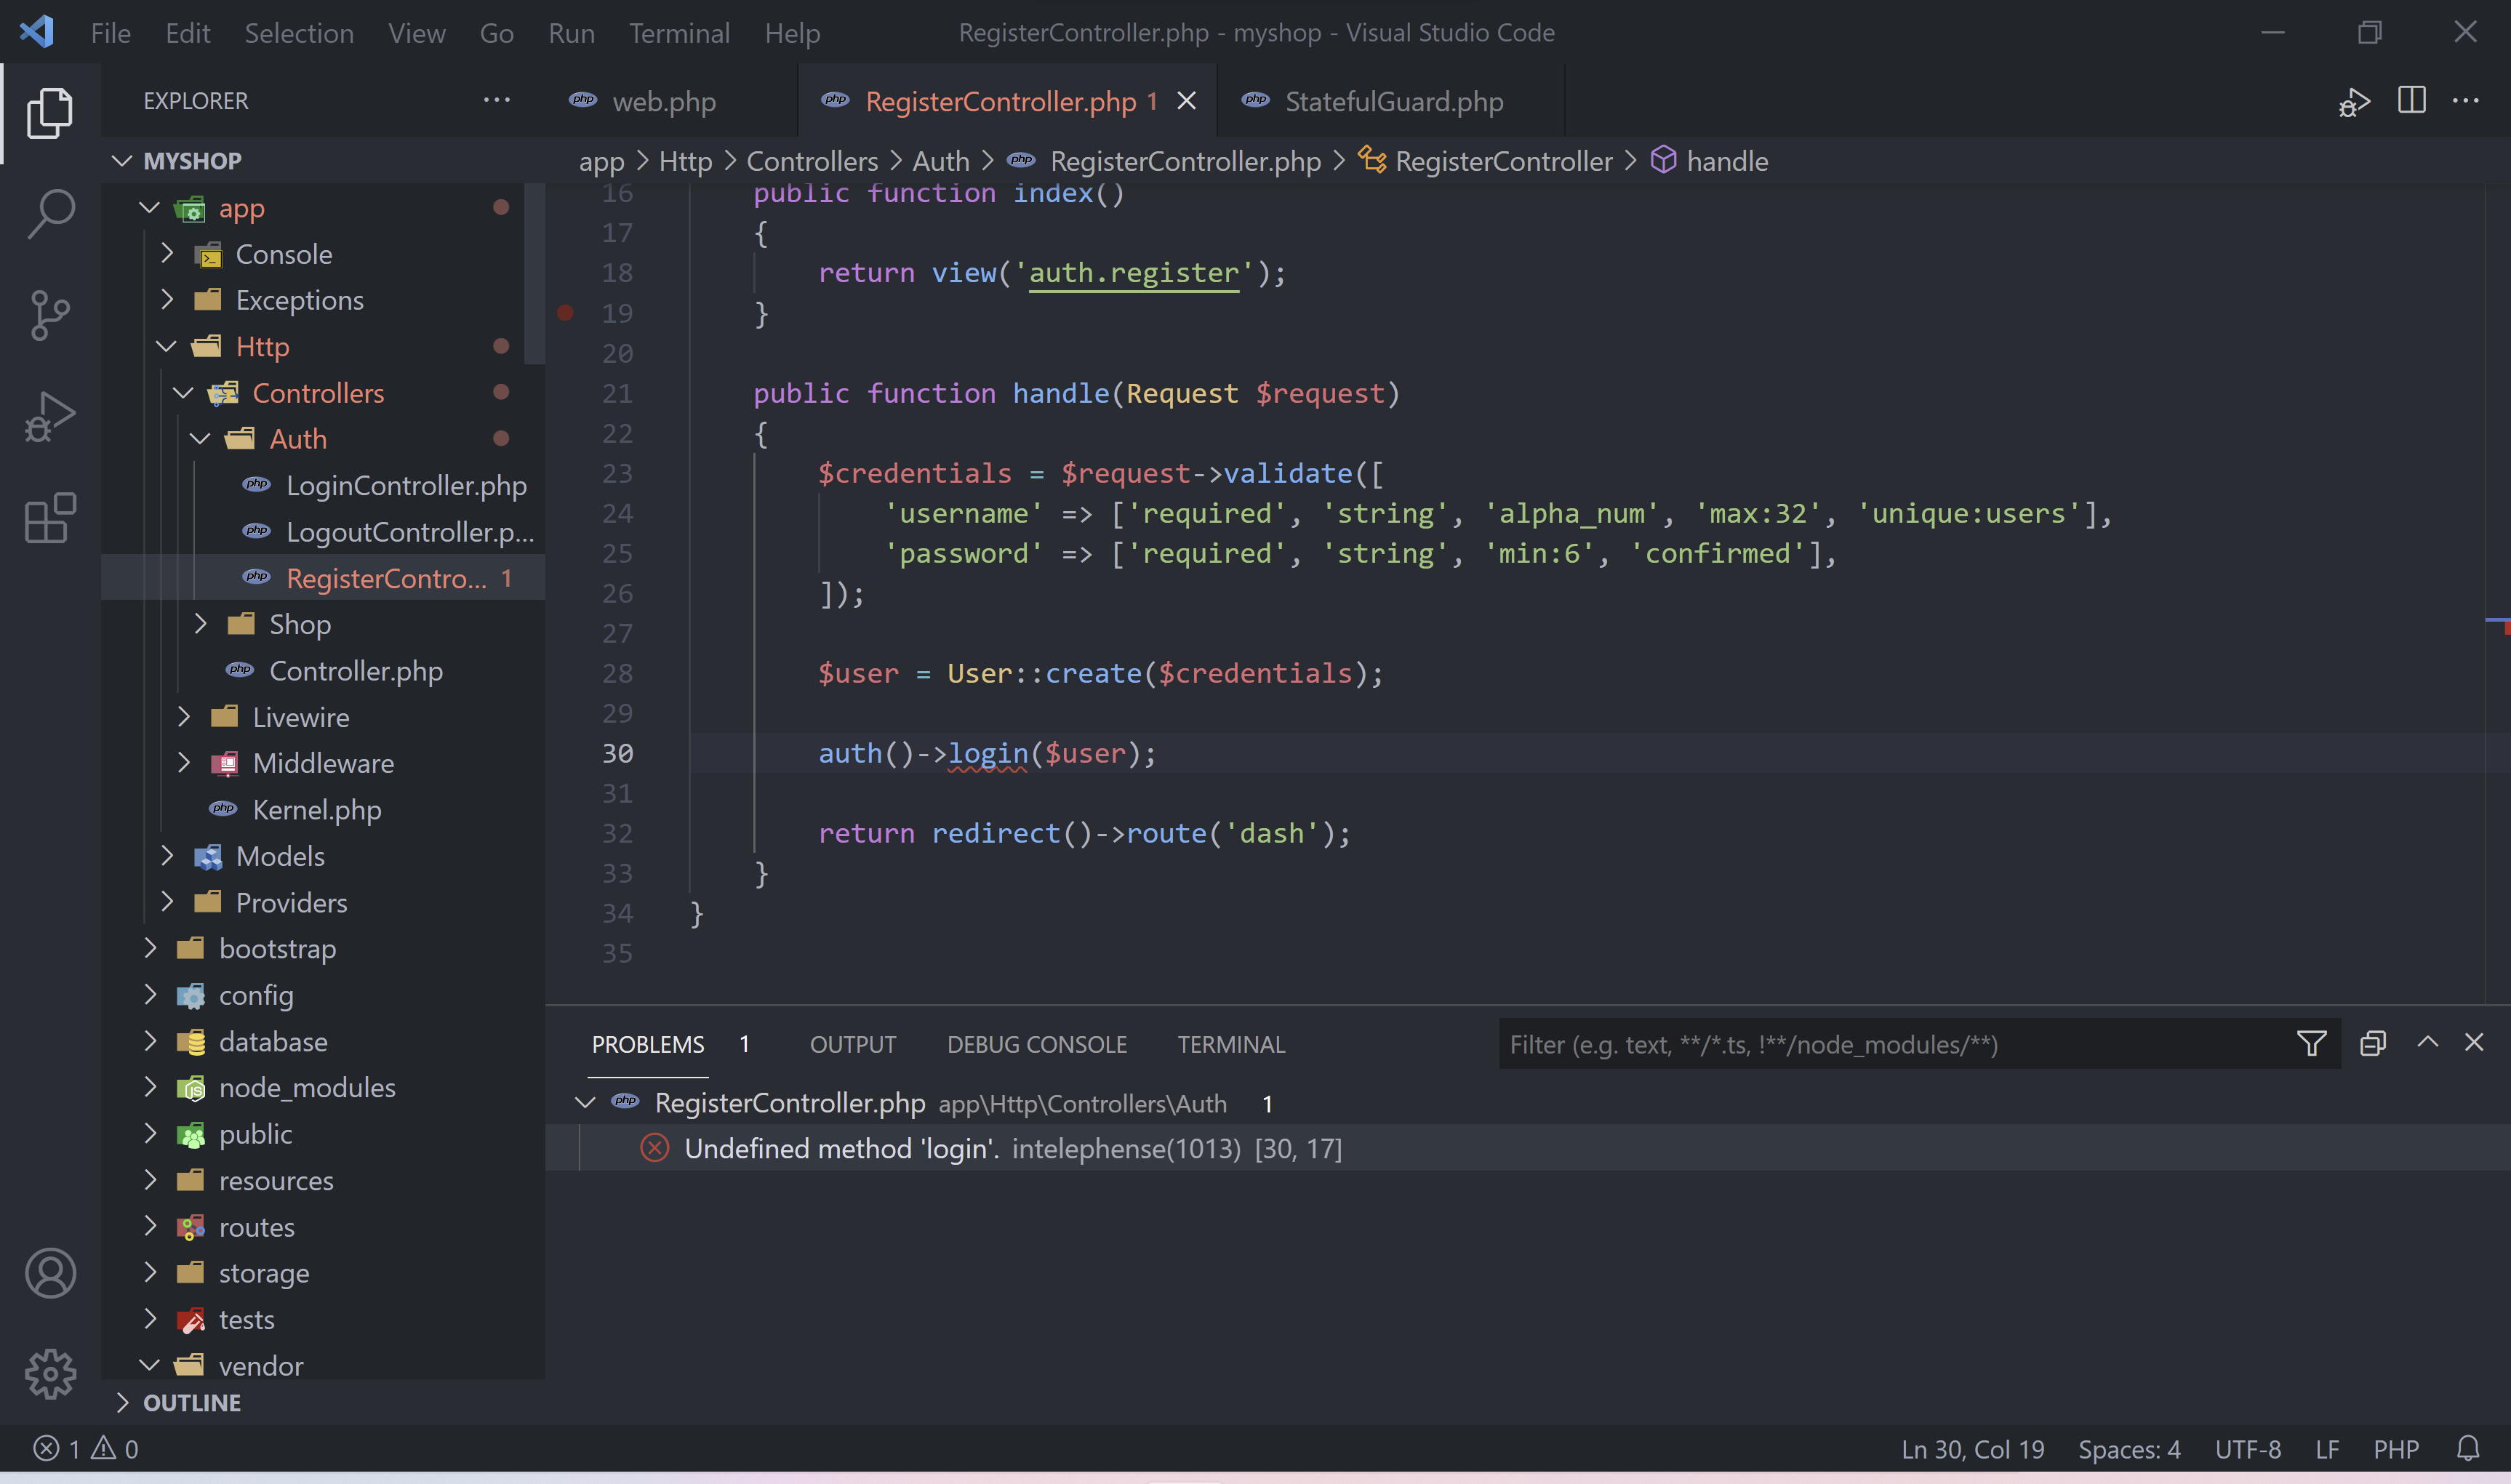Toggle the Explorer sidebar

point(50,112)
